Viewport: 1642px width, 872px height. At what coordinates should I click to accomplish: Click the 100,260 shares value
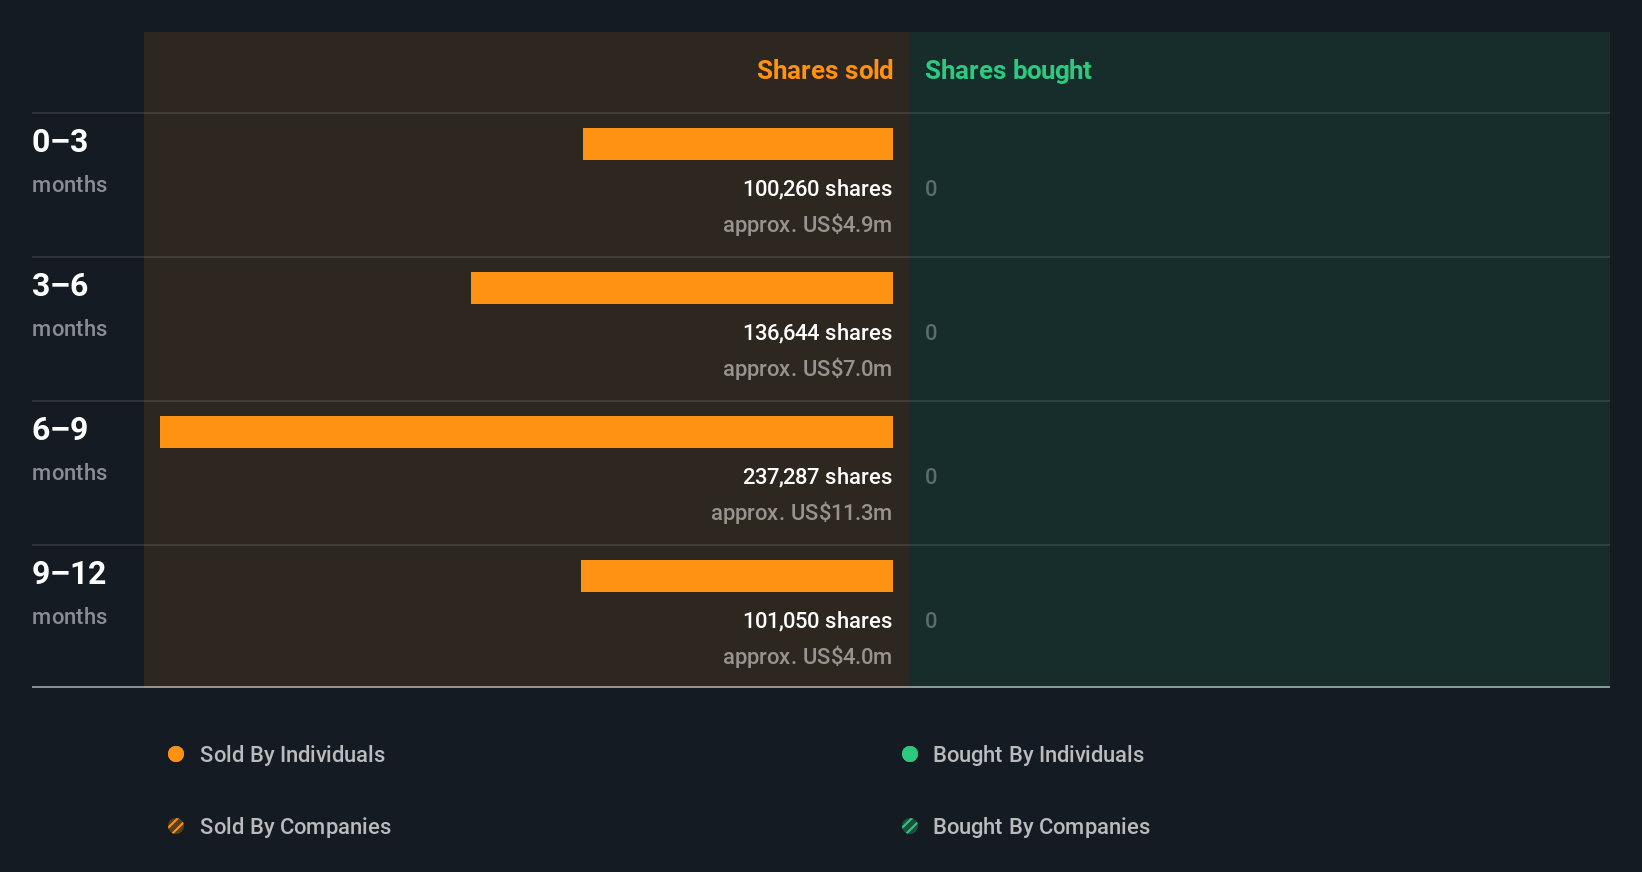(817, 188)
